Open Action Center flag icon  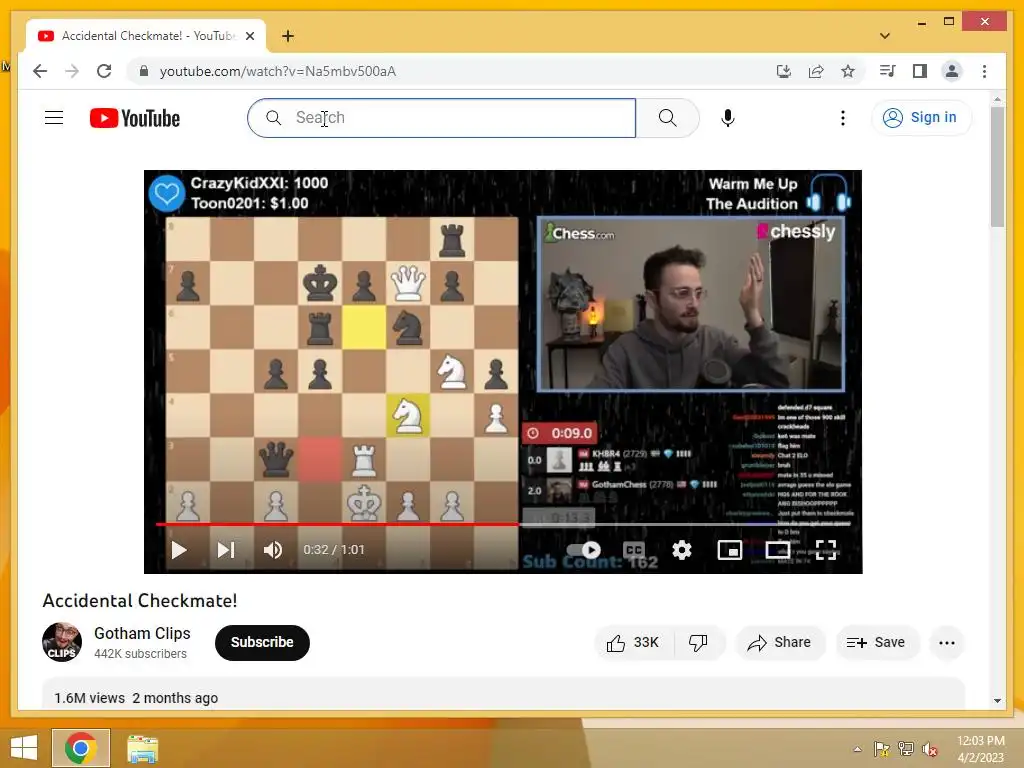click(x=881, y=749)
